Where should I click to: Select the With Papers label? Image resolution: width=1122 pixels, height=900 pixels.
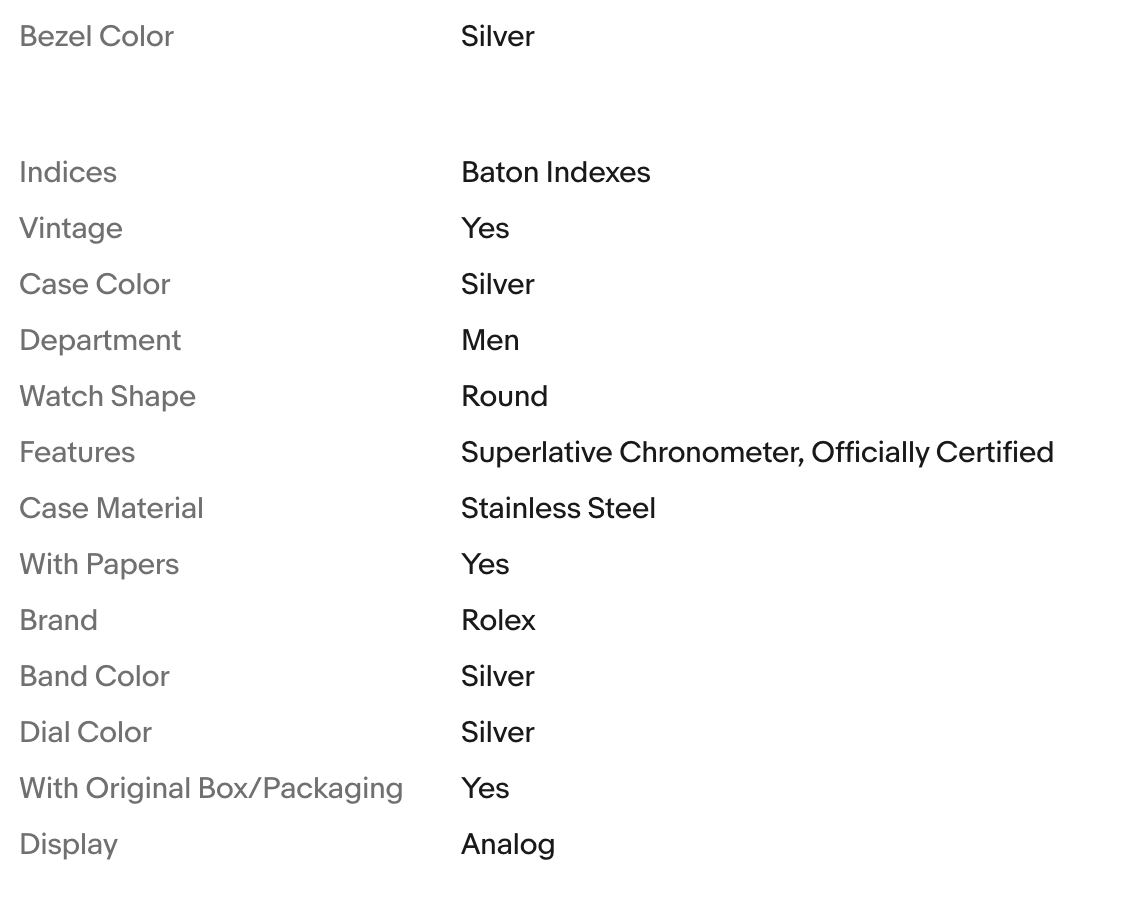[x=99, y=565]
